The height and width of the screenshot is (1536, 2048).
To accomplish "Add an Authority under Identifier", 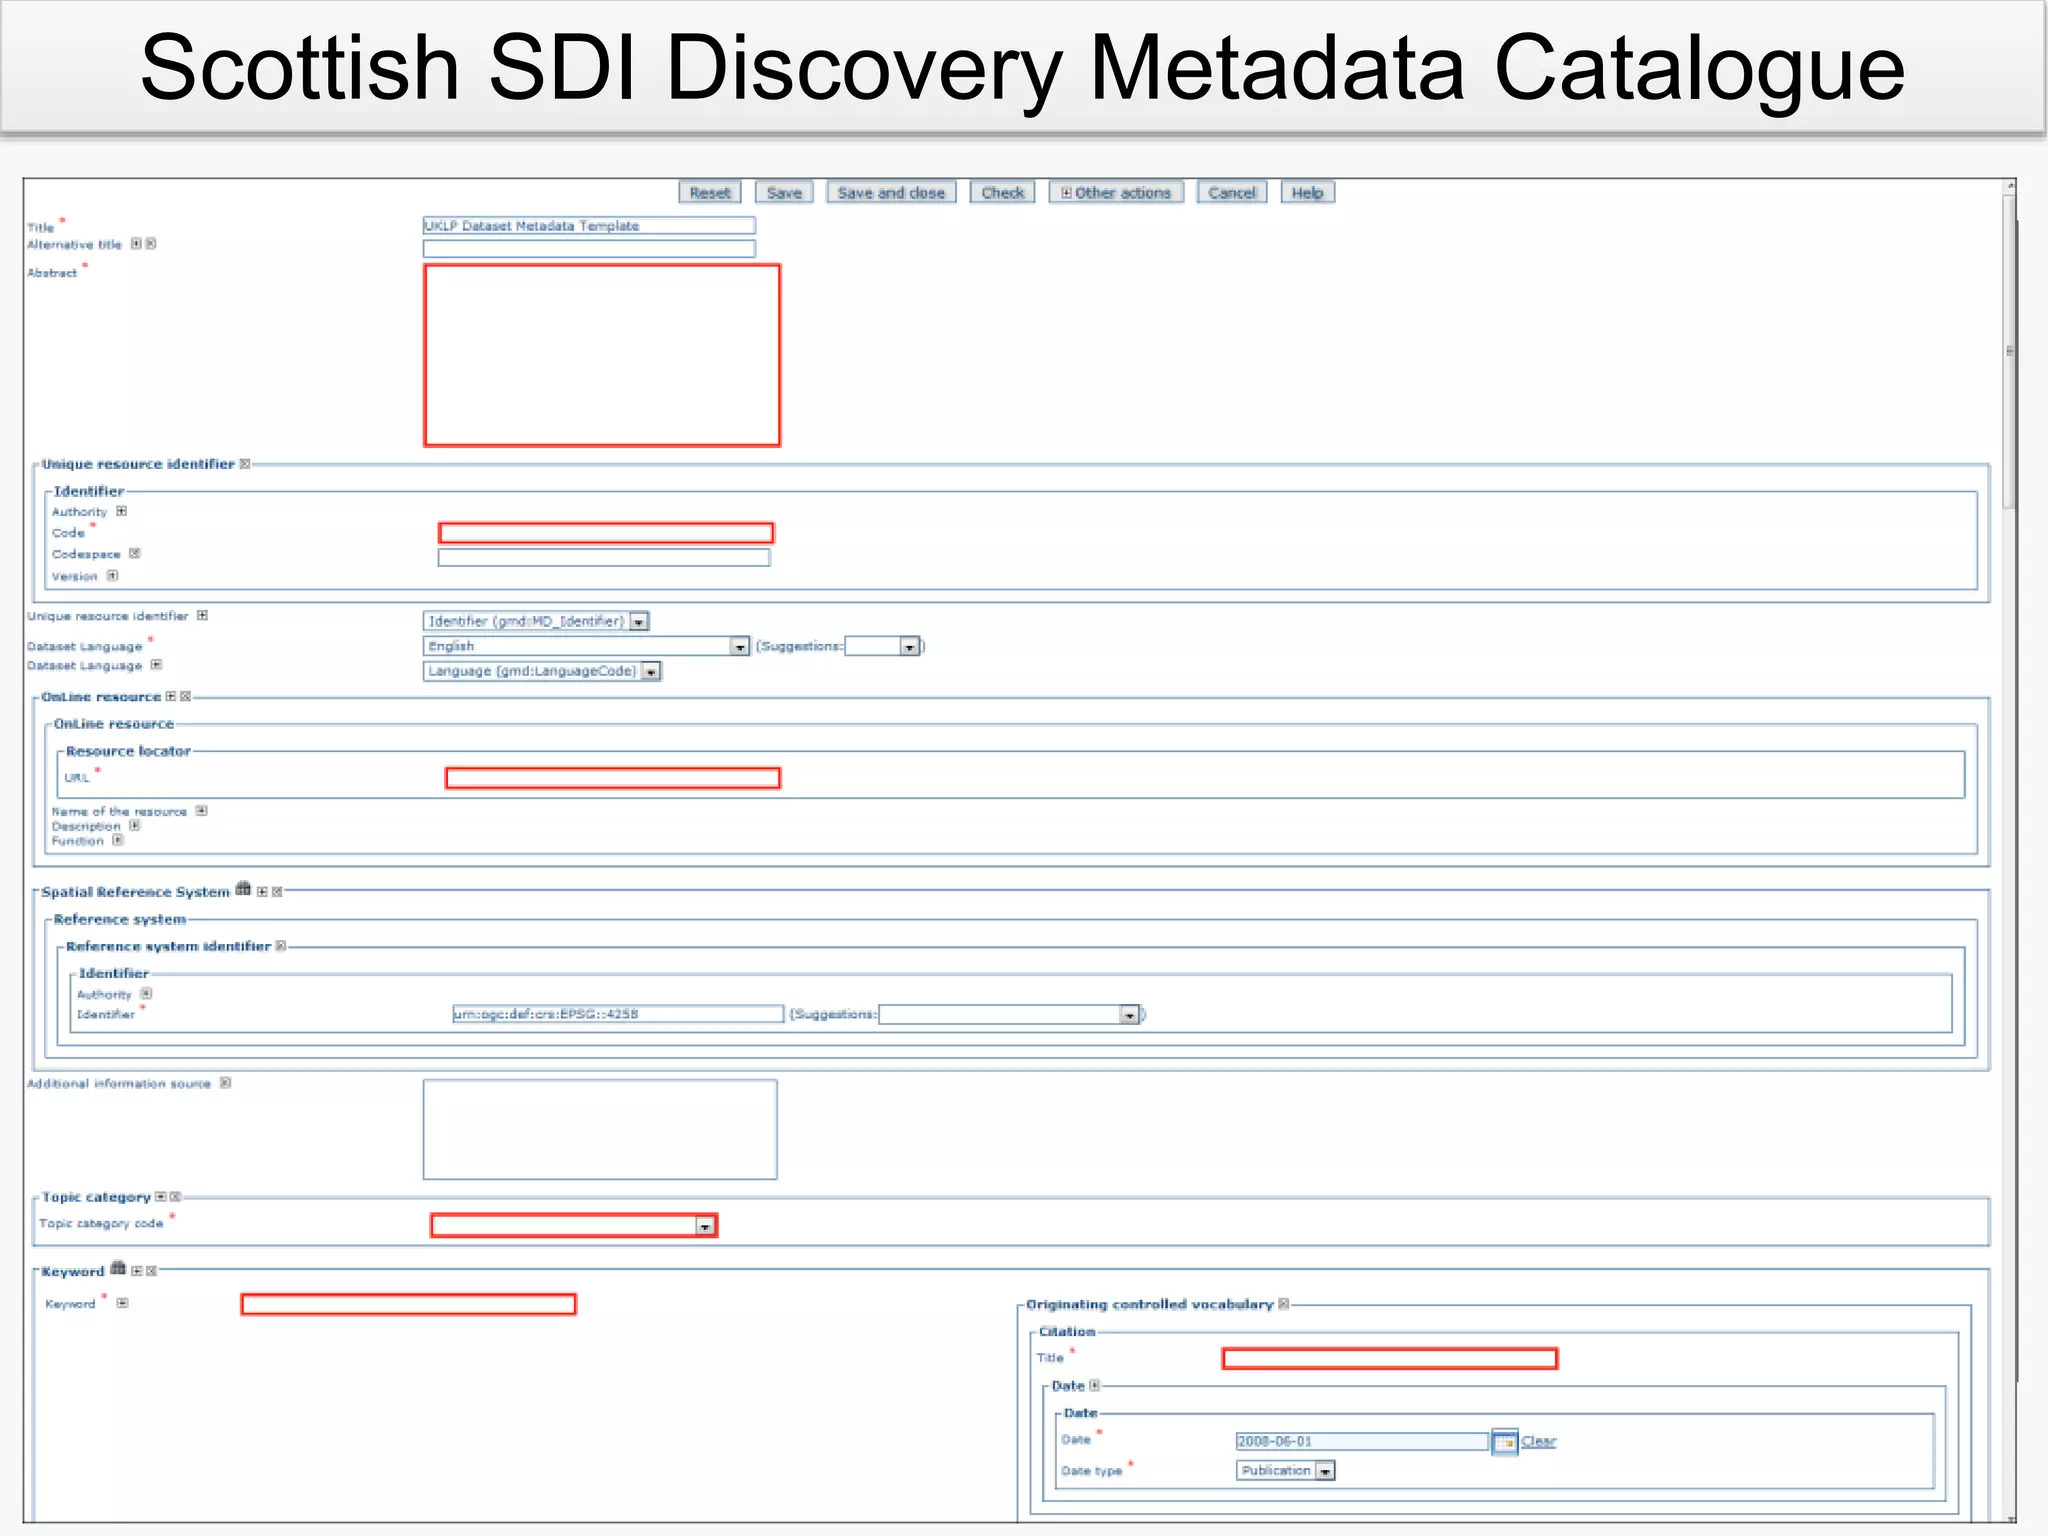I will tap(122, 511).
